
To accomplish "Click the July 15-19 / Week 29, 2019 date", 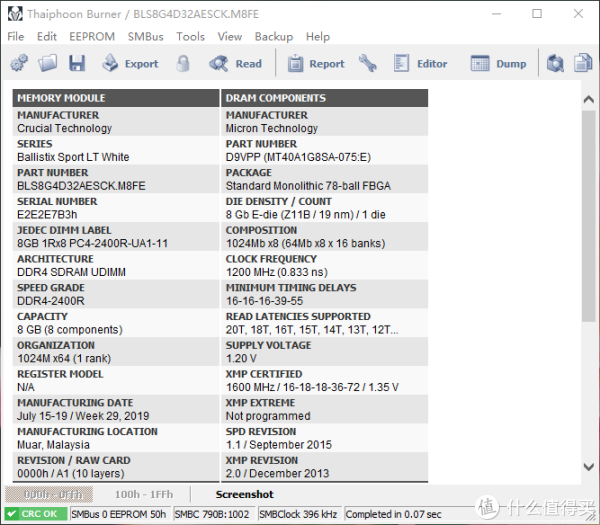I will (x=83, y=416).
